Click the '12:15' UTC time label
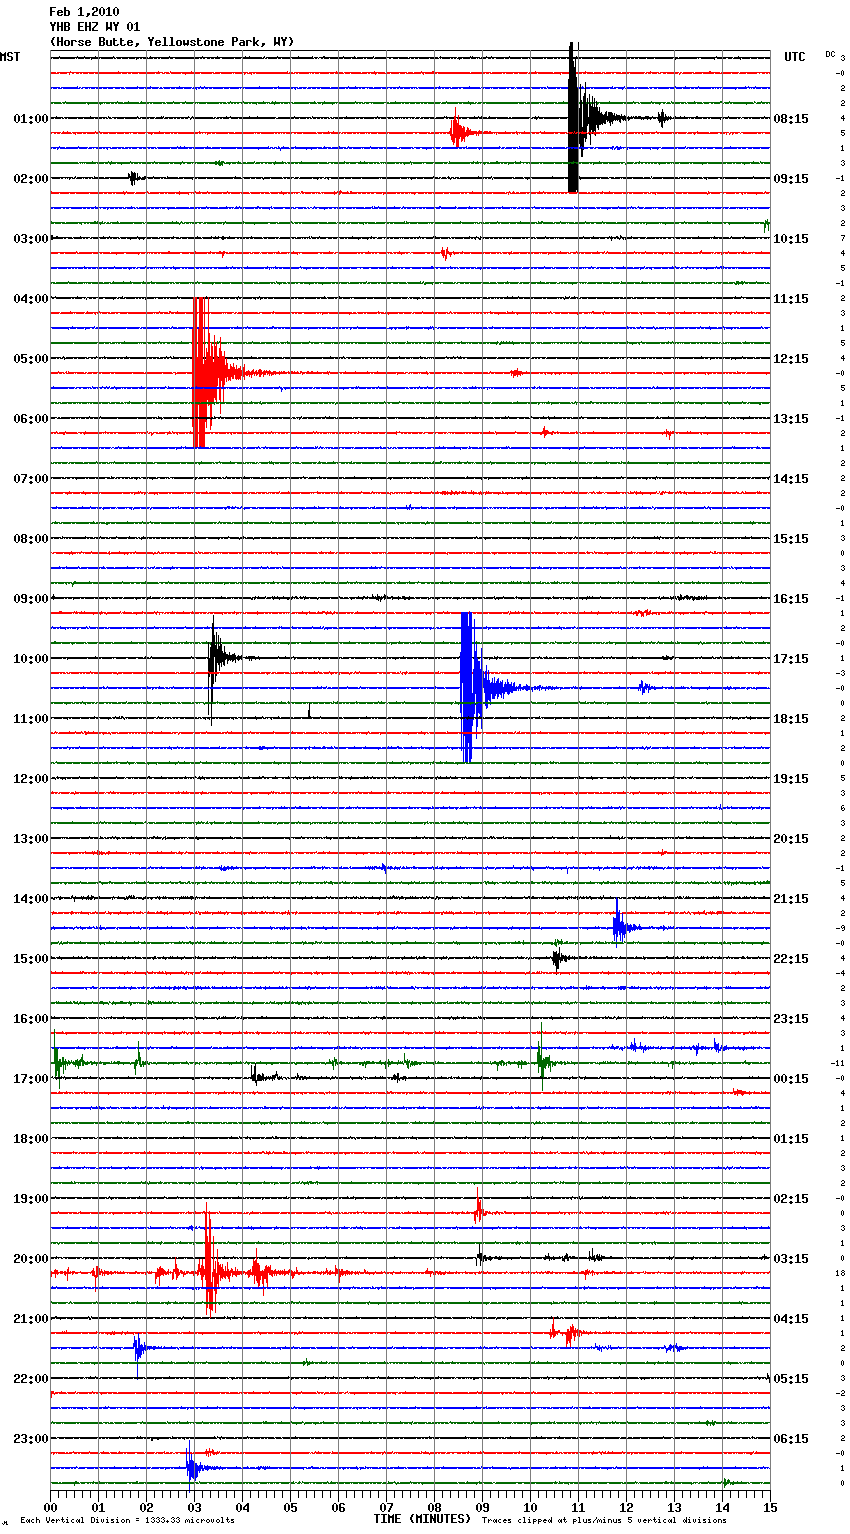This screenshot has height=1534, width=850. click(791, 359)
